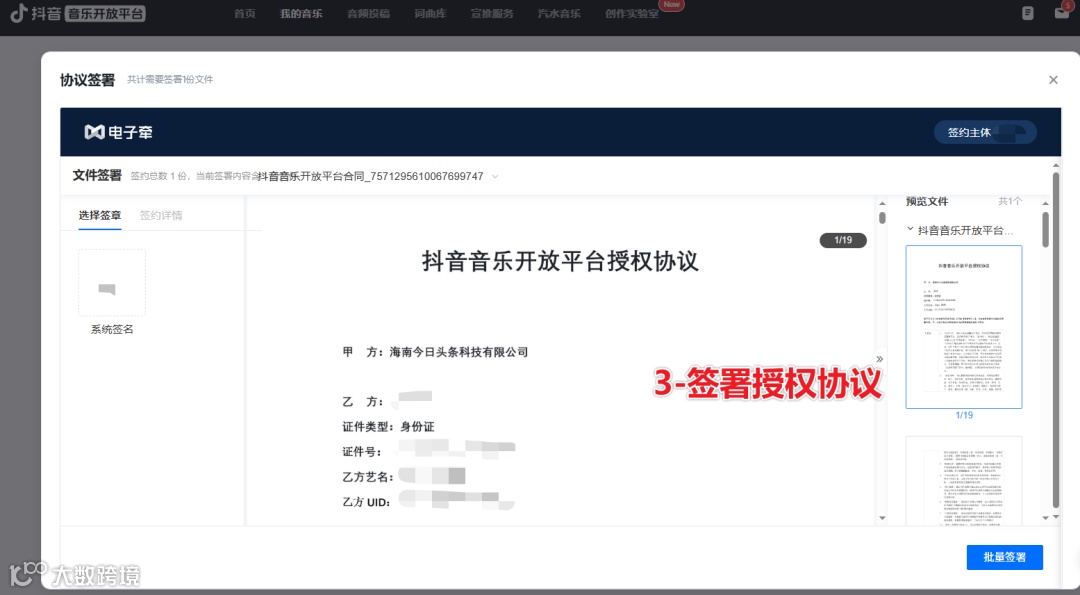Open 我的音乐 navigation item

tap(301, 14)
